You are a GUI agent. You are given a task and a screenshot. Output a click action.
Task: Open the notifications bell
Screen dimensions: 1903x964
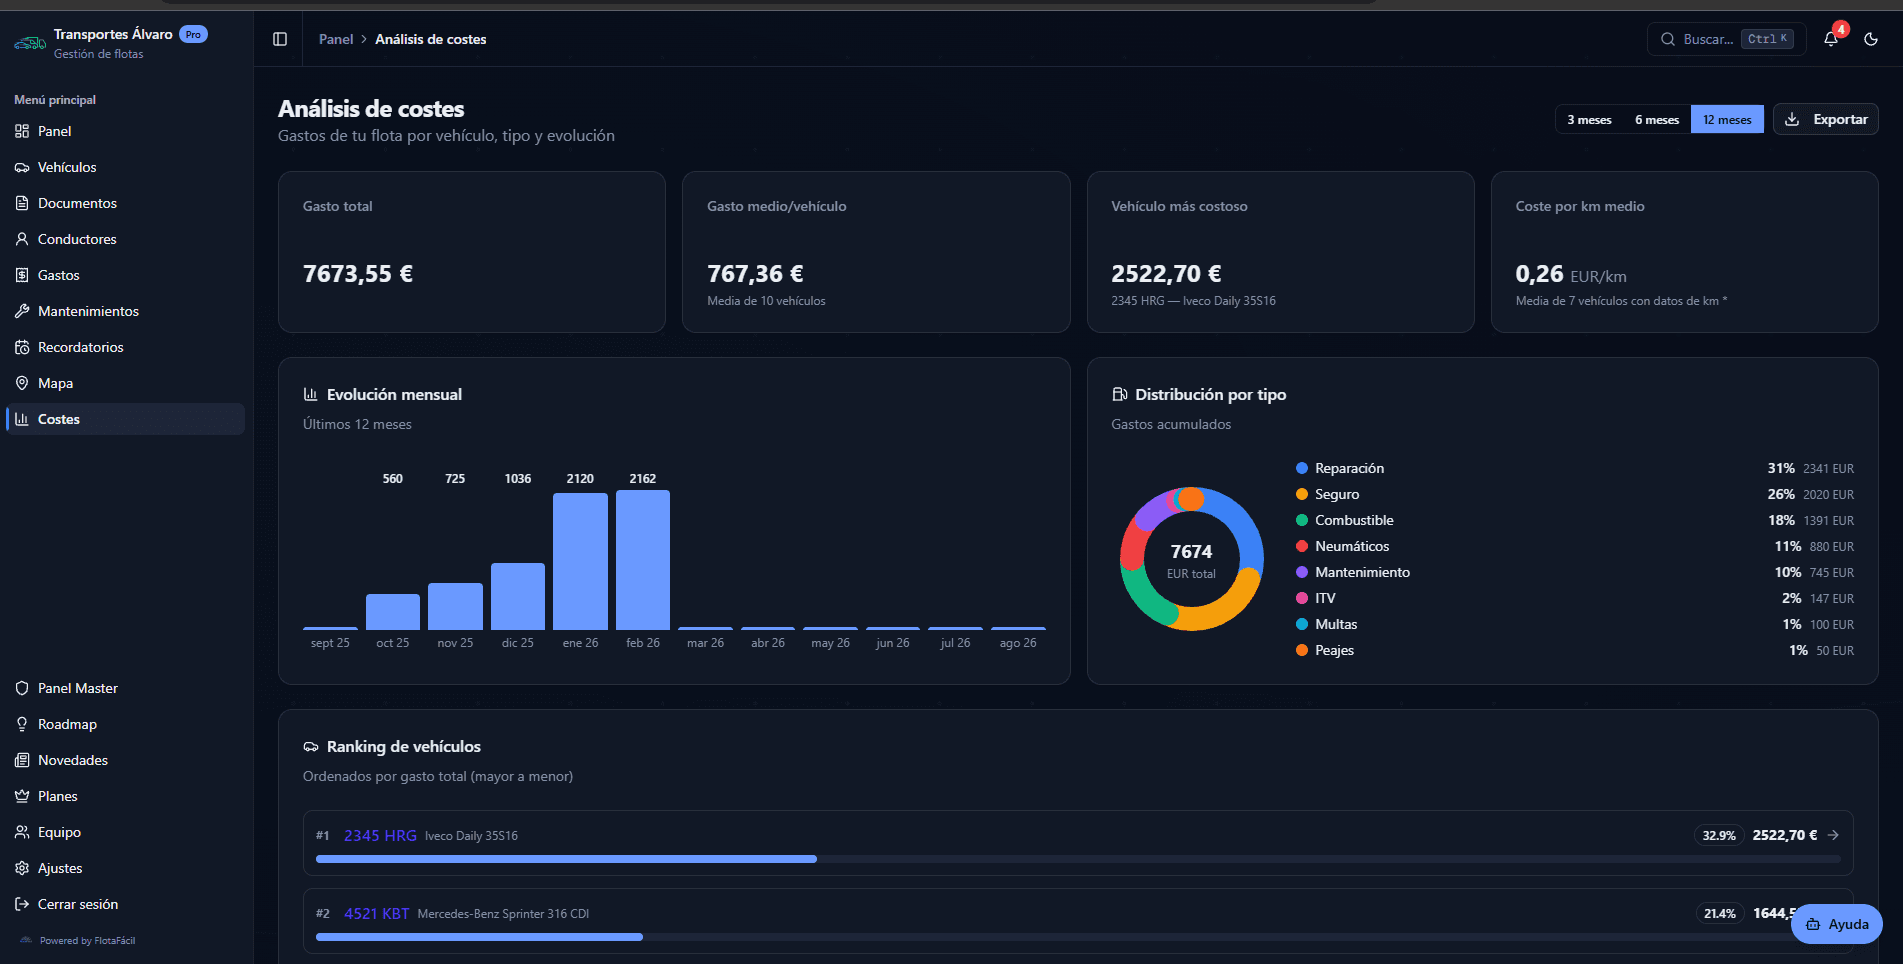(x=1831, y=39)
